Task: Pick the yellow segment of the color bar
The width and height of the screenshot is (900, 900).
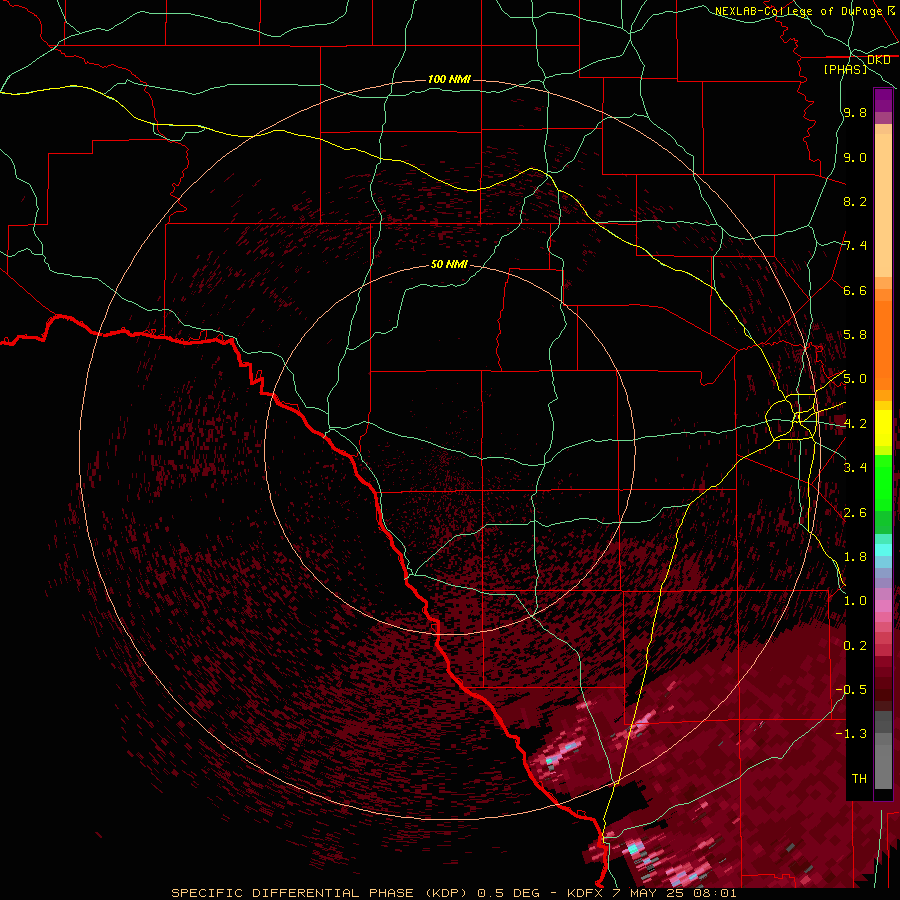Action: coord(883,428)
